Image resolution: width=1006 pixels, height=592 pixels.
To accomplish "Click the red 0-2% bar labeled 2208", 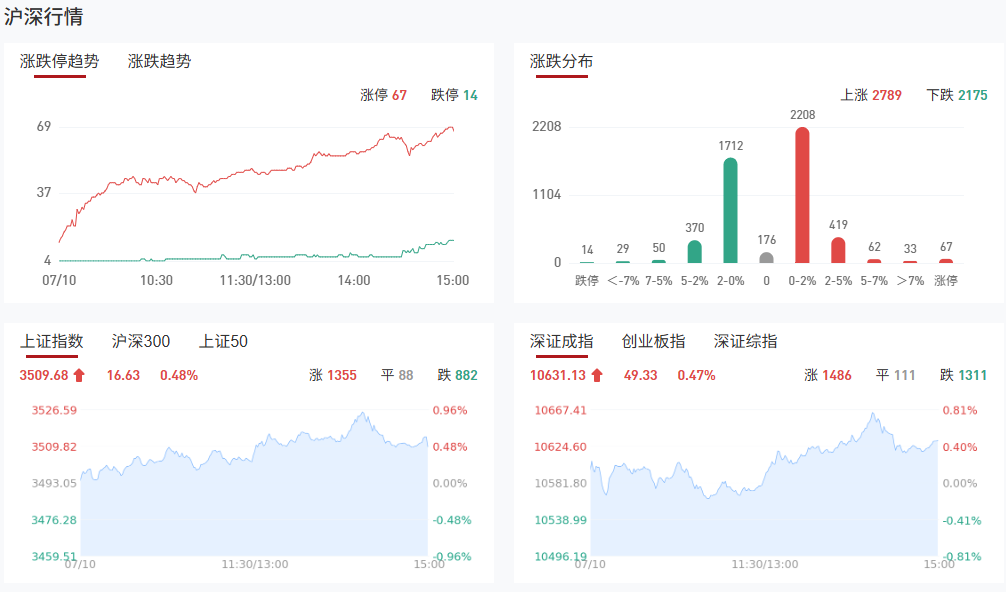I will coord(802,195).
